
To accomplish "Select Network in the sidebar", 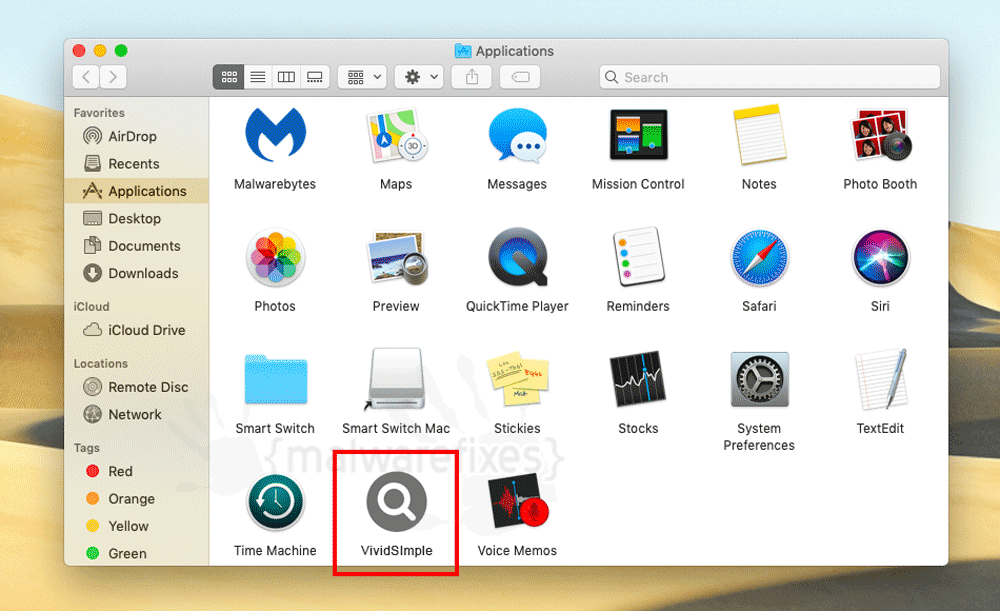I will coord(136,415).
